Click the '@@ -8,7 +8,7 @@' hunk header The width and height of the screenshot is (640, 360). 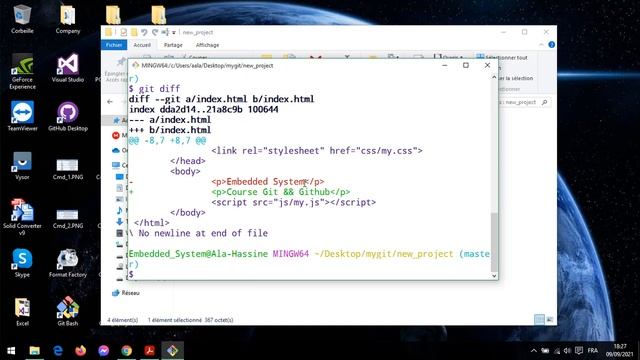pyautogui.click(x=167, y=140)
